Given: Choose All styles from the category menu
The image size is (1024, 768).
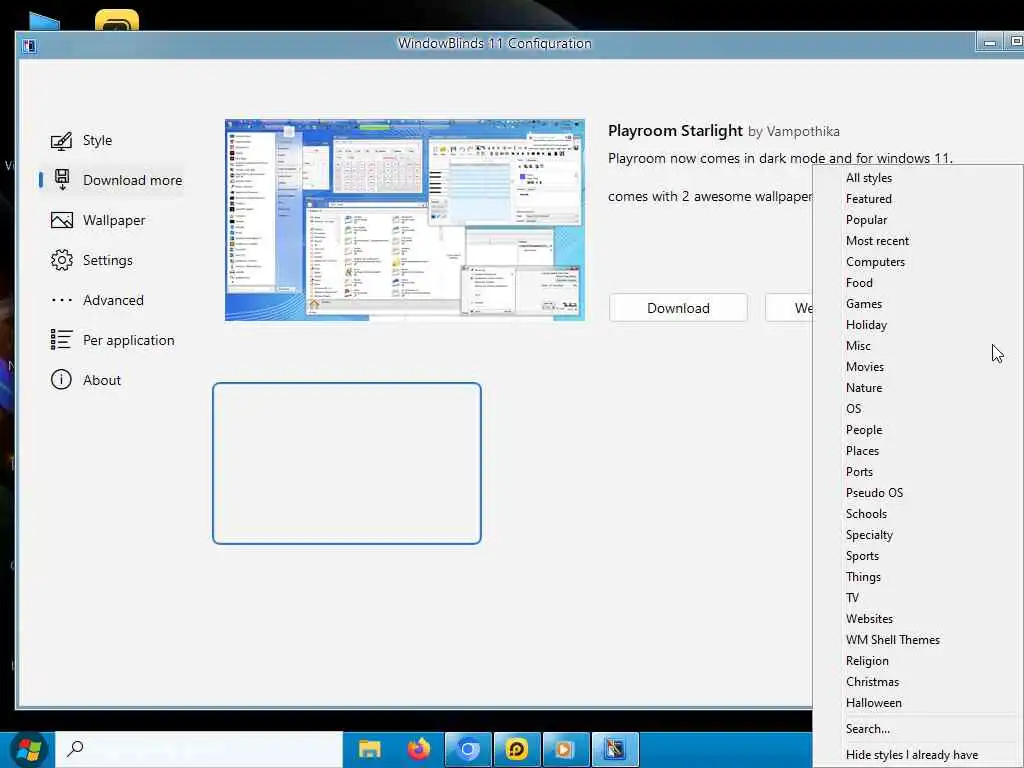Looking at the screenshot, I should tap(869, 178).
